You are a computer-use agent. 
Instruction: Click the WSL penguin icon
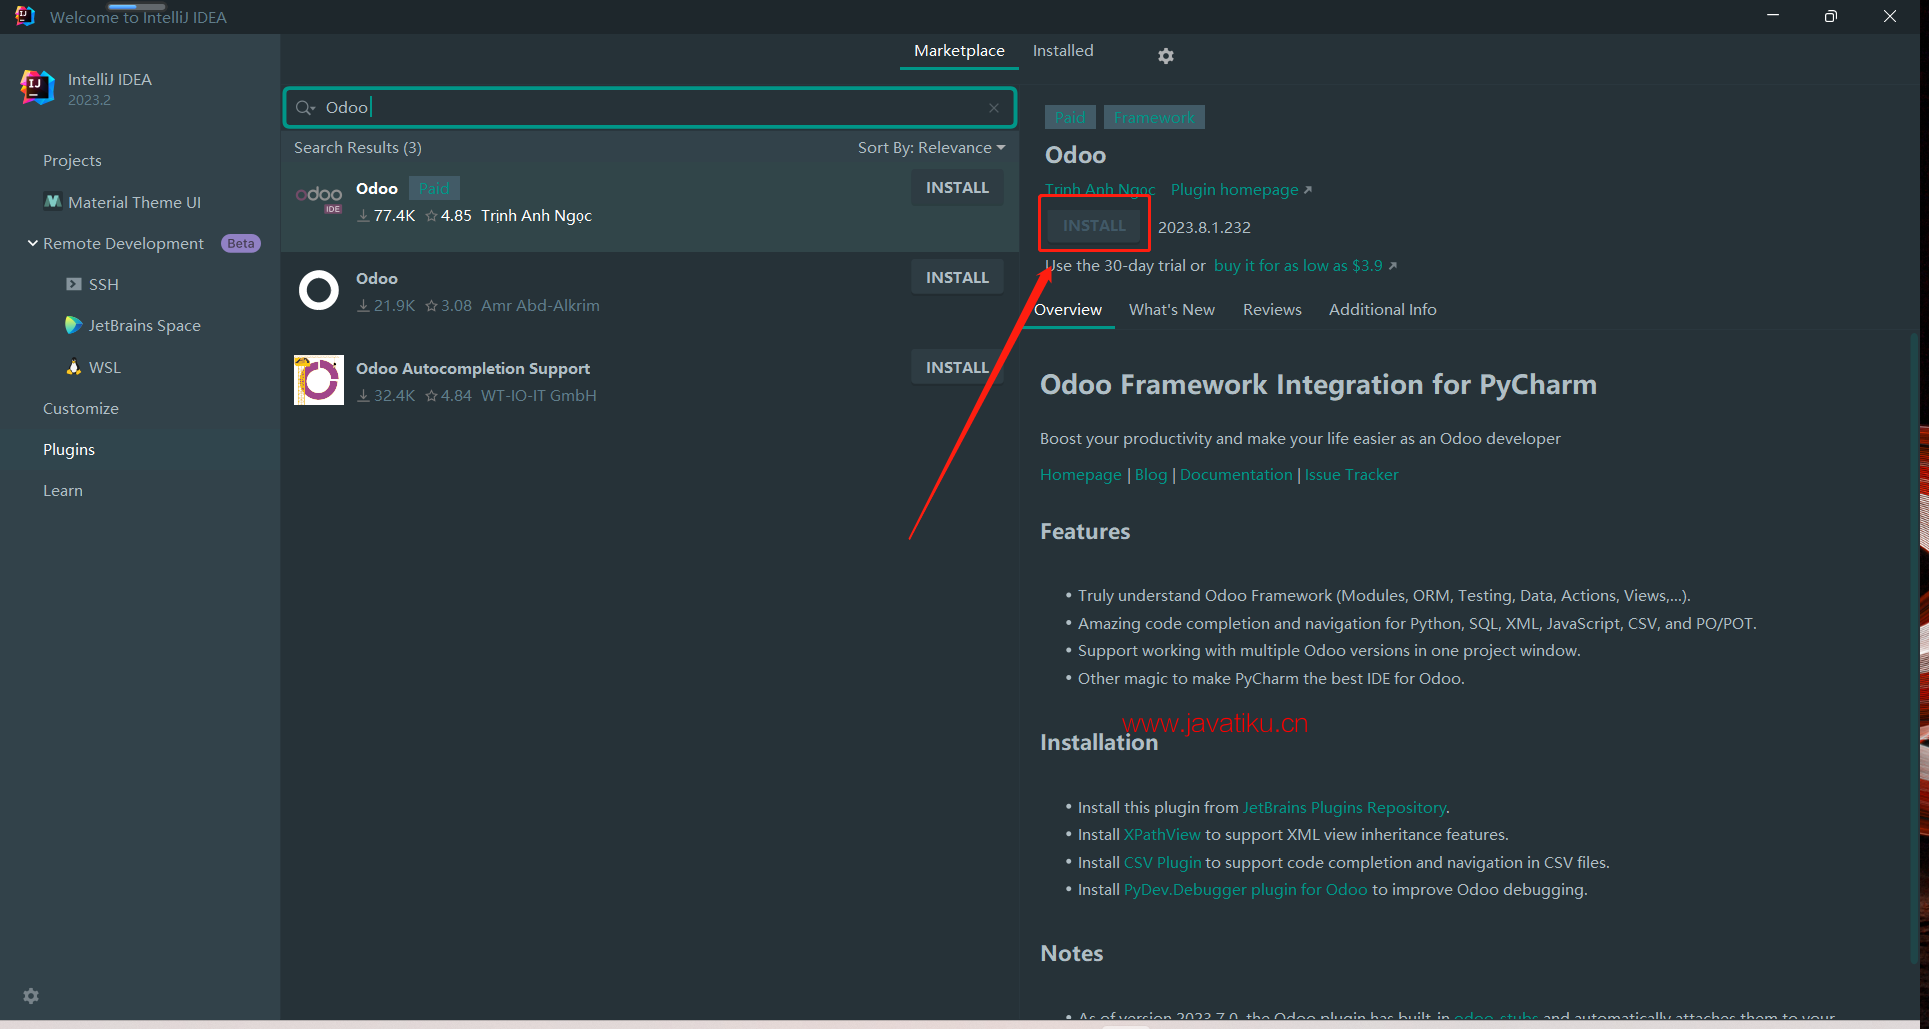tap(74, 367)
